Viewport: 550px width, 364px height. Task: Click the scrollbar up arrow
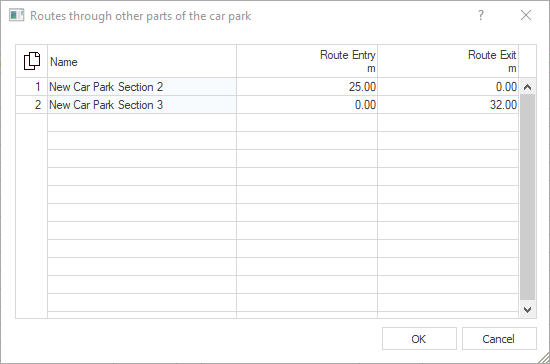tap(527, 87)
